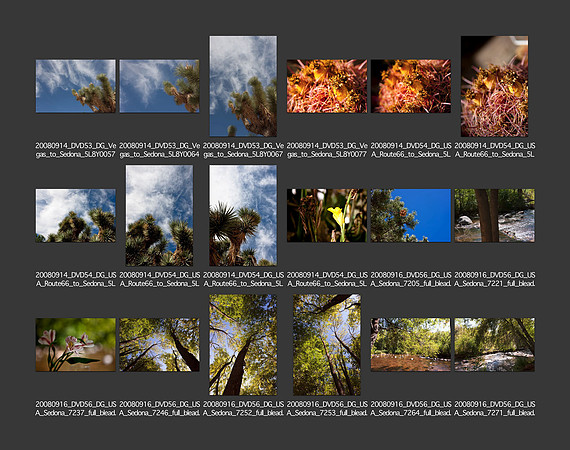Select the Joshua tree thumbnail labeled SL8Y0064
The width and height of the screenshot is (570, 450).
[159, 86]
